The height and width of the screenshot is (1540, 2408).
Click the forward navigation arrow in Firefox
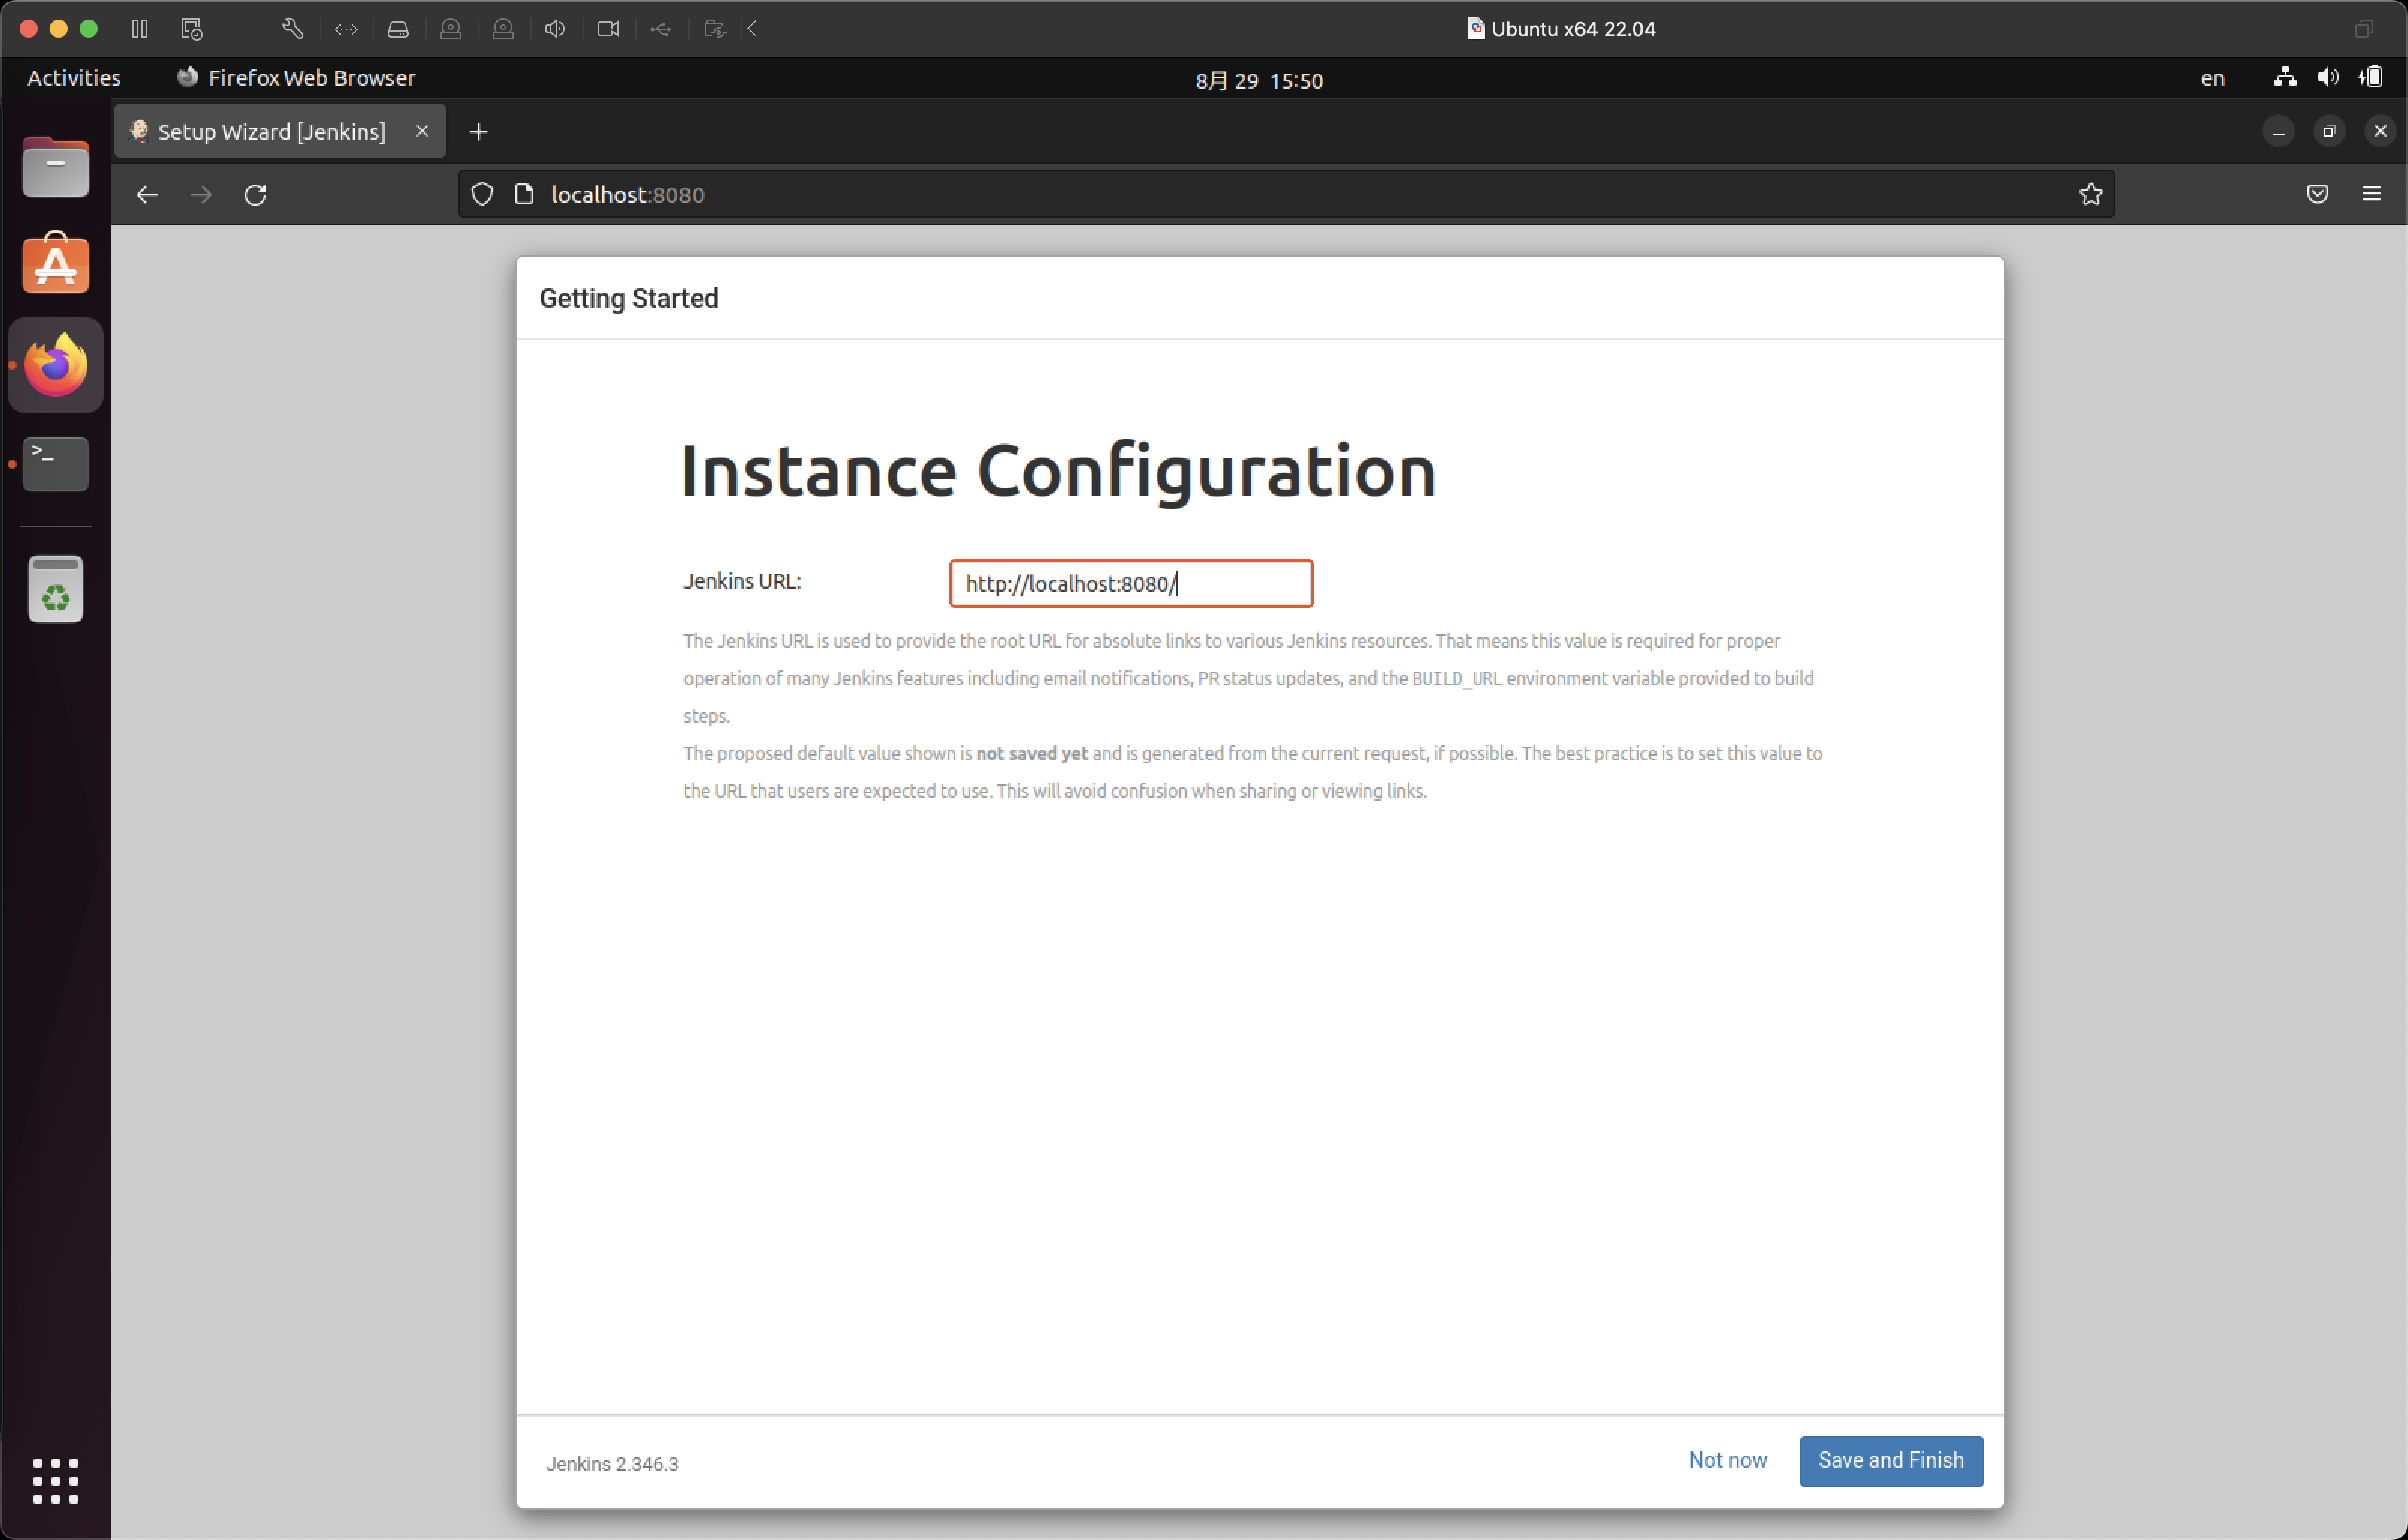198,195
